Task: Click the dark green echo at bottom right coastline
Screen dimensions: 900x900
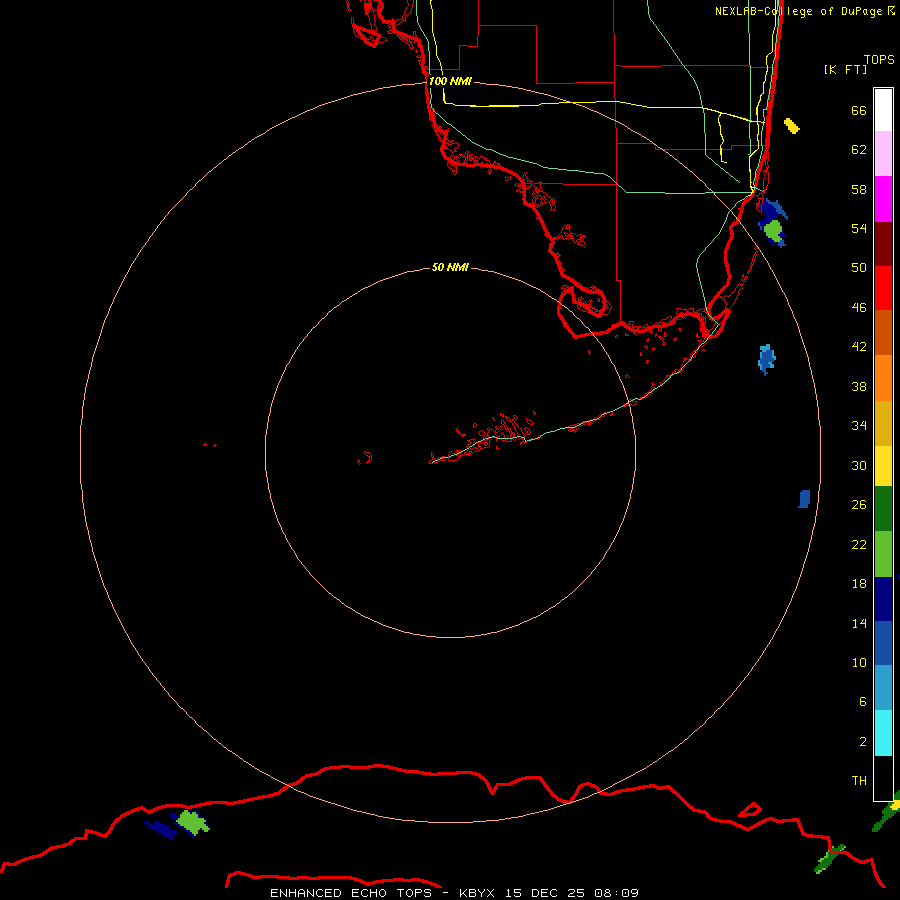Action: (829, 859)
